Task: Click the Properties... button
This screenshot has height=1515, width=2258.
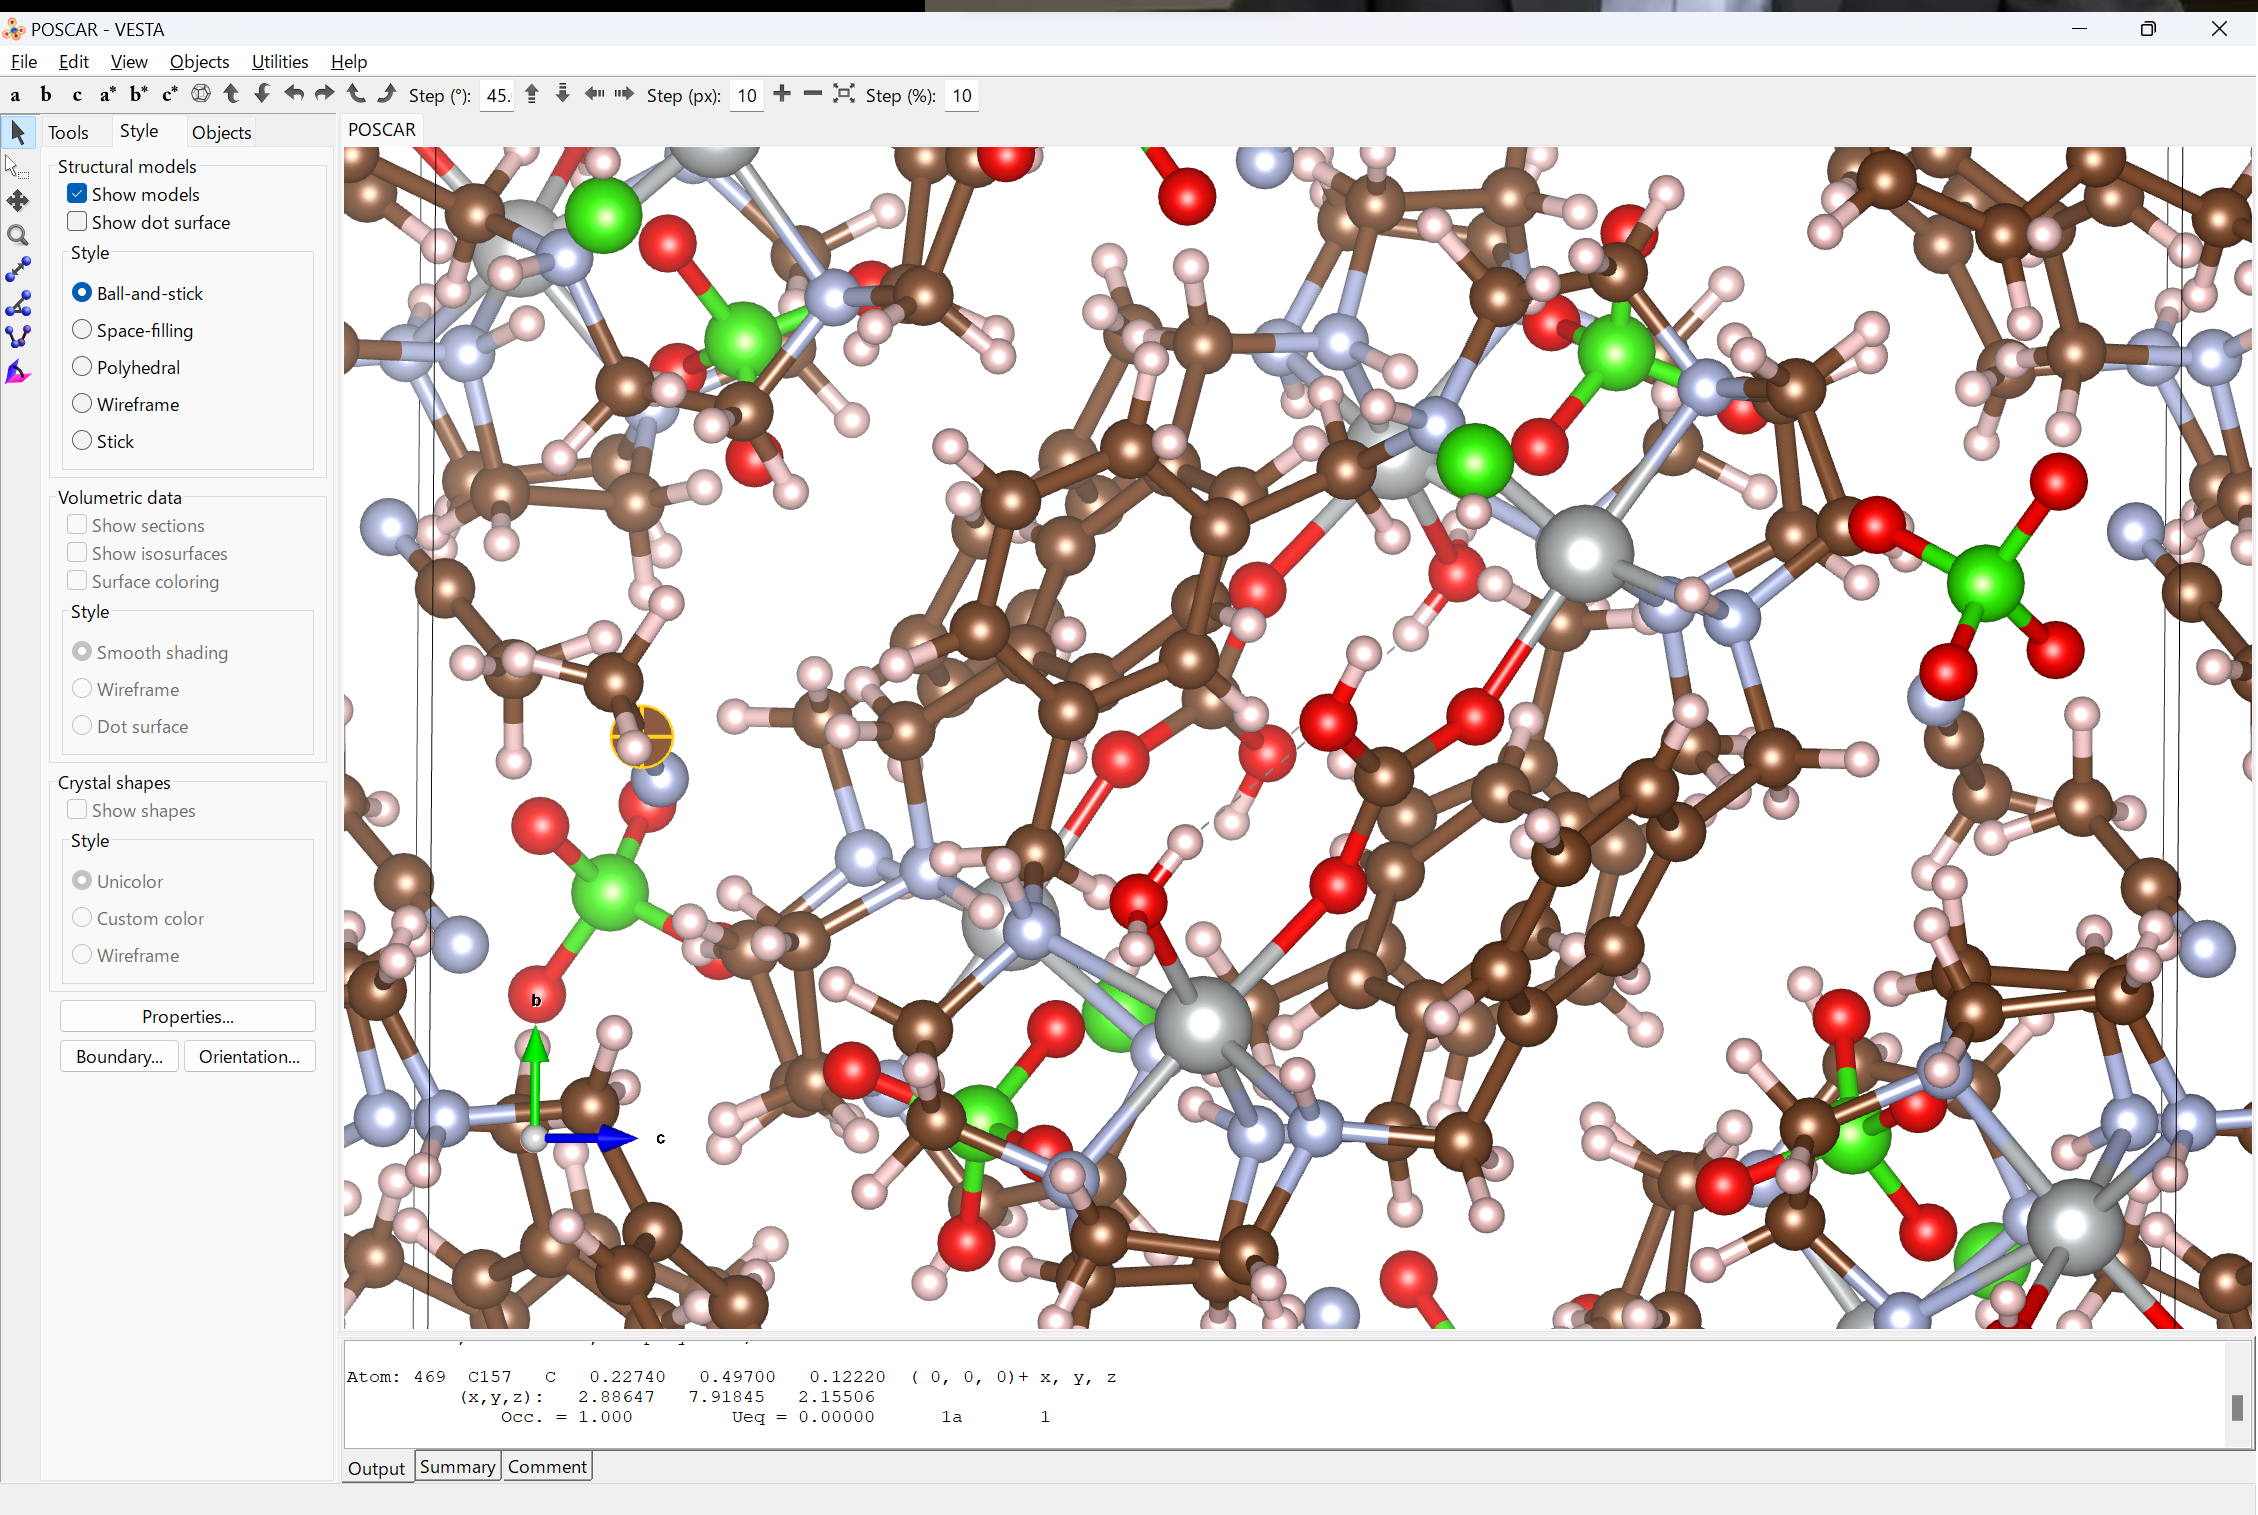Action: pos(187,1016)
